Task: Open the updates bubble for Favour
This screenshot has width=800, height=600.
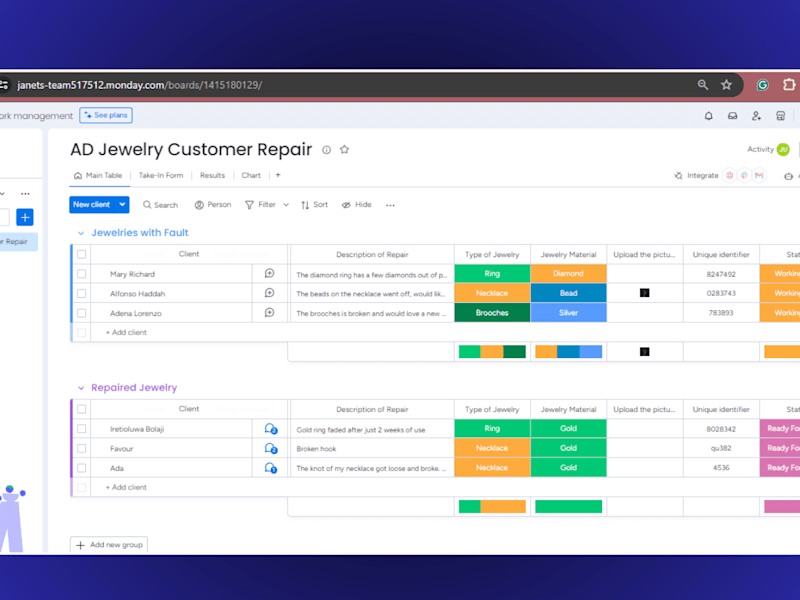Action: [x=270, y=448]
